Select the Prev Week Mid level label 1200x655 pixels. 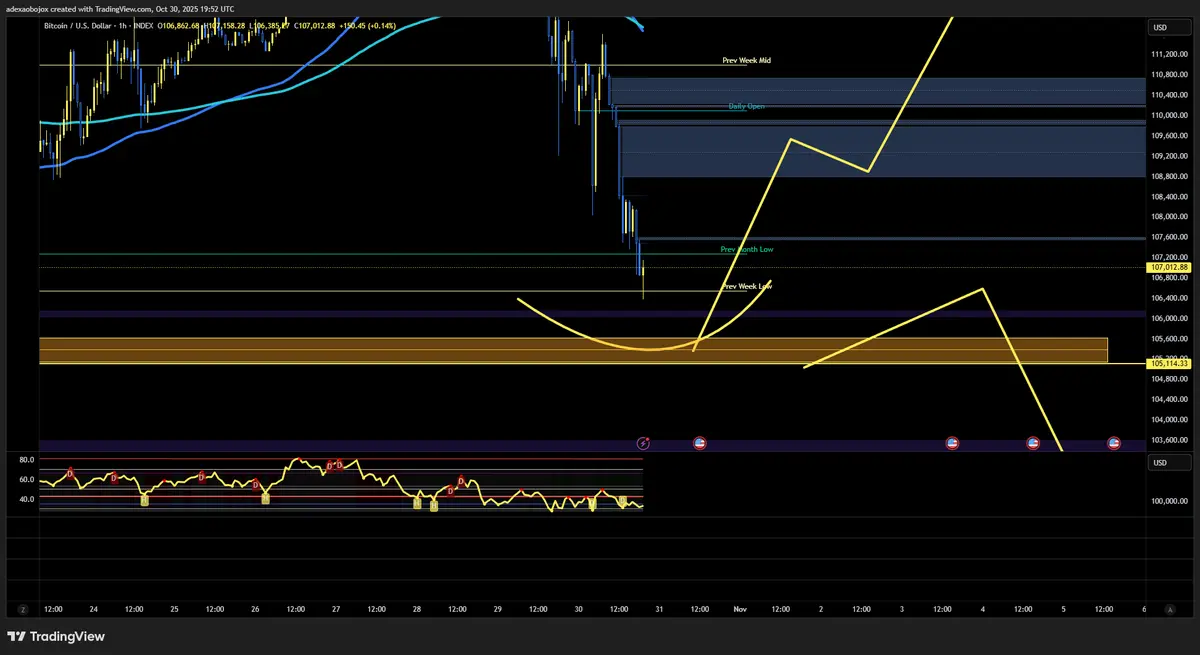coord(746,60)
